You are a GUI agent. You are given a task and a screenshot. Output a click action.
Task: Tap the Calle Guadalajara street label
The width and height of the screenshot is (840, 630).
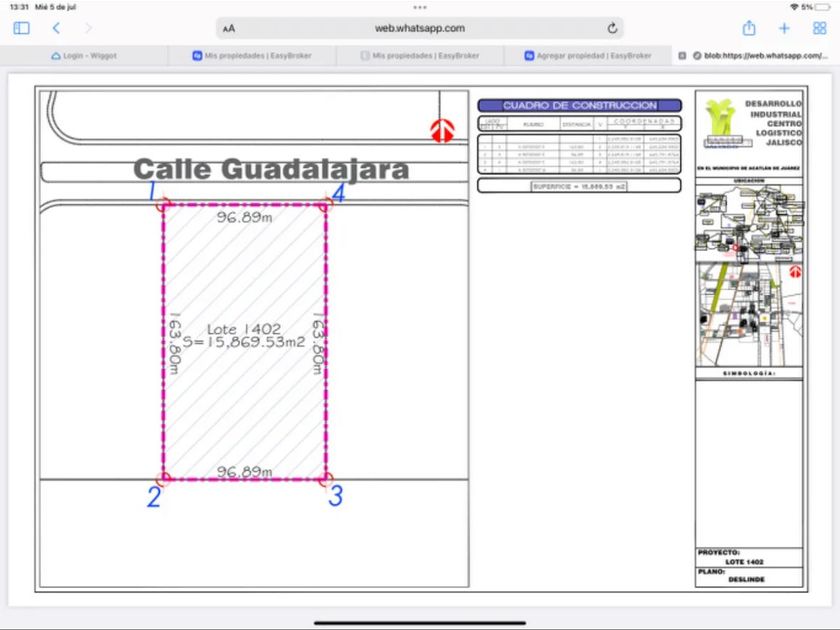tap(271, 170)
